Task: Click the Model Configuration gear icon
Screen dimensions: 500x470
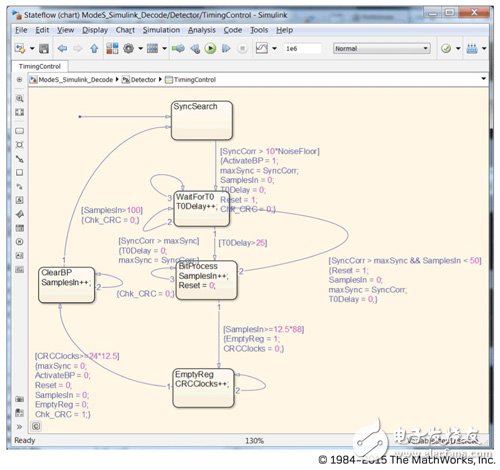Action: [129, 49]
